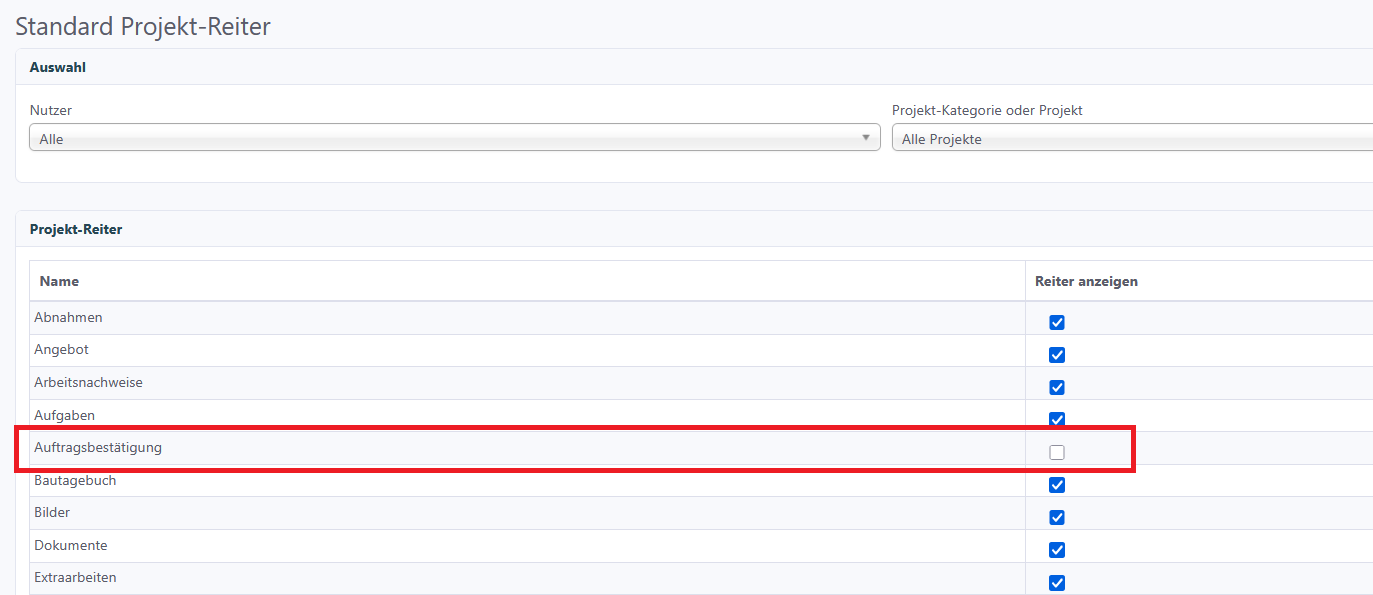This screenshot has height=595, width=1373.
Task: Uncheck the Bilder tab checkbox
Action: (1057, 517)
